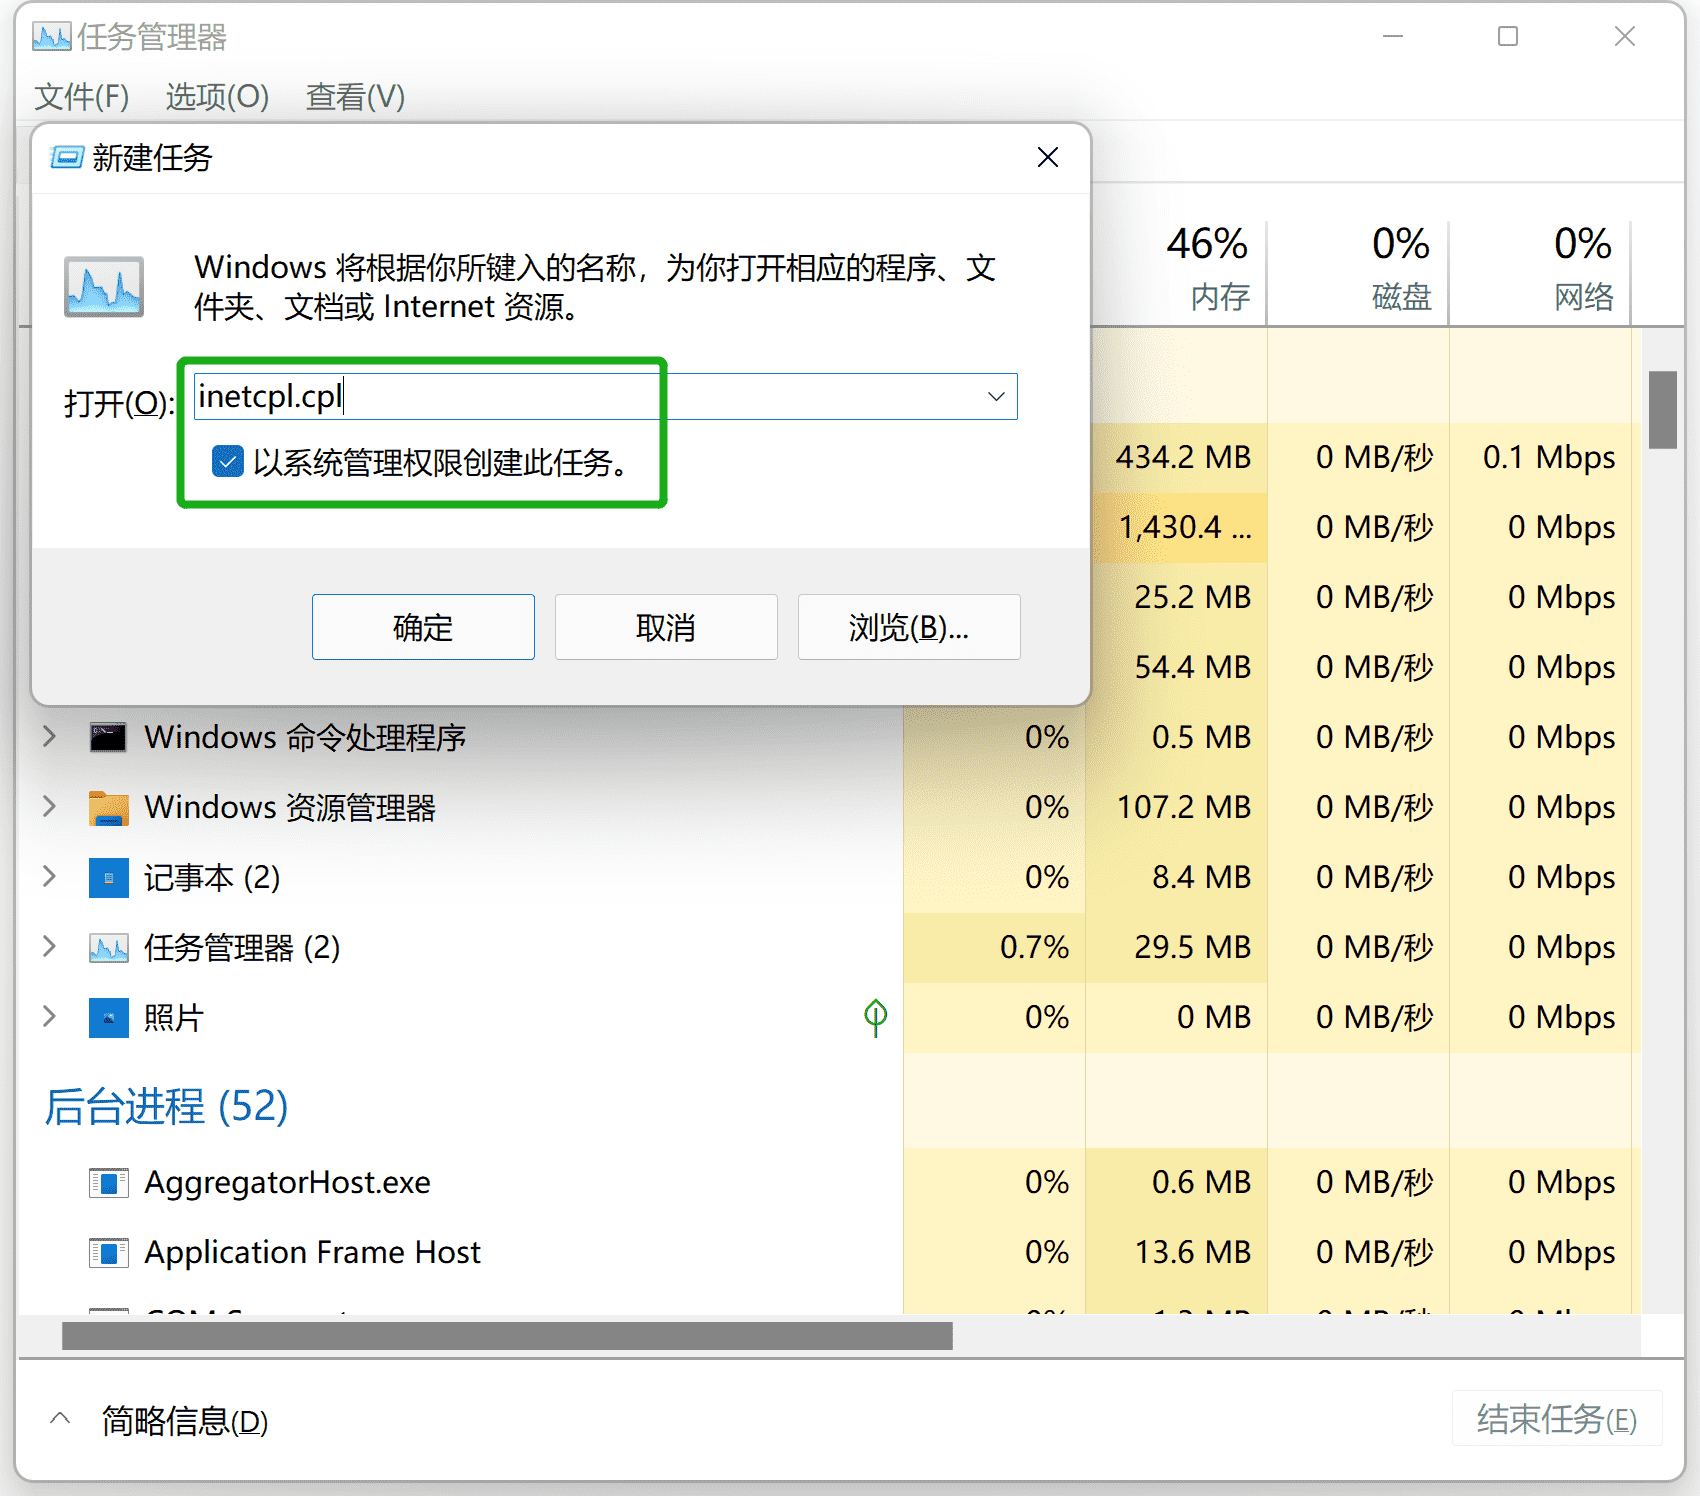The width and height of the screenshot is (1700, 1496).
Task: Click the Windows 资源管理器 folder icon
Action: tap(108, 808)
